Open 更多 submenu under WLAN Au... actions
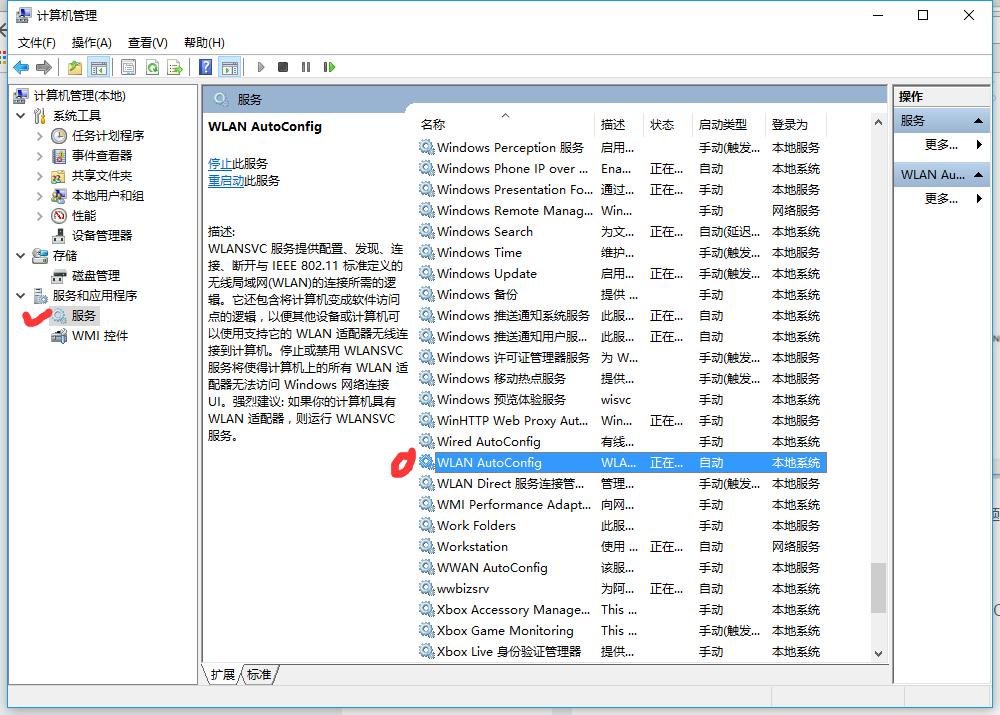The width and height of the screenshot is (1000, 715). [942, 199]
